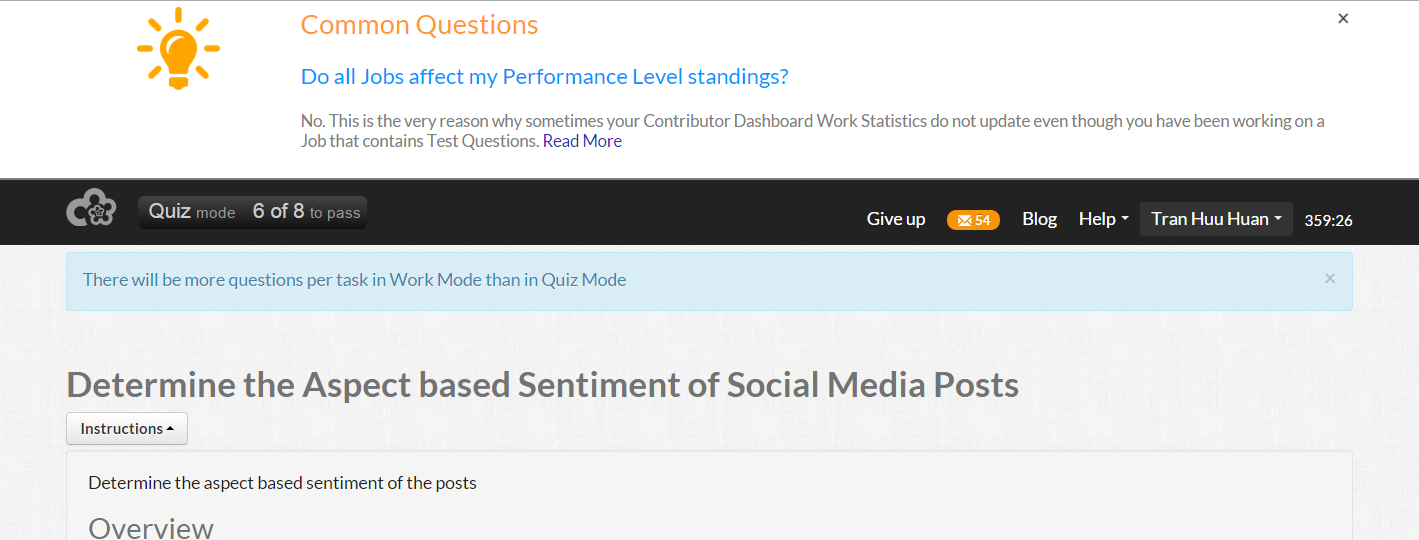Click the orange lightbulb icon
This screenshot has width=1419, height=540.
pyautogui.click(x=178, y=49)
